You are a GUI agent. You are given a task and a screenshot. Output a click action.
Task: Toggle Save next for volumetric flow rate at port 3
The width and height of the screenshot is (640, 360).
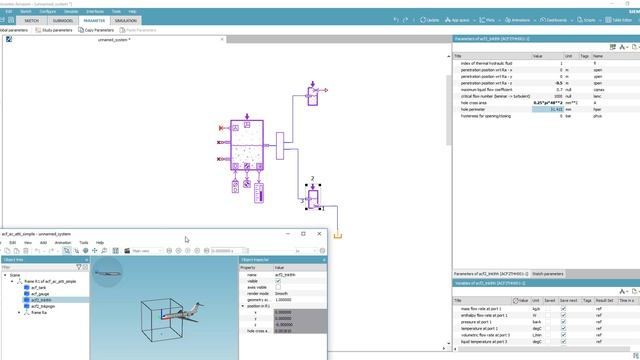(x=563, y=335)
